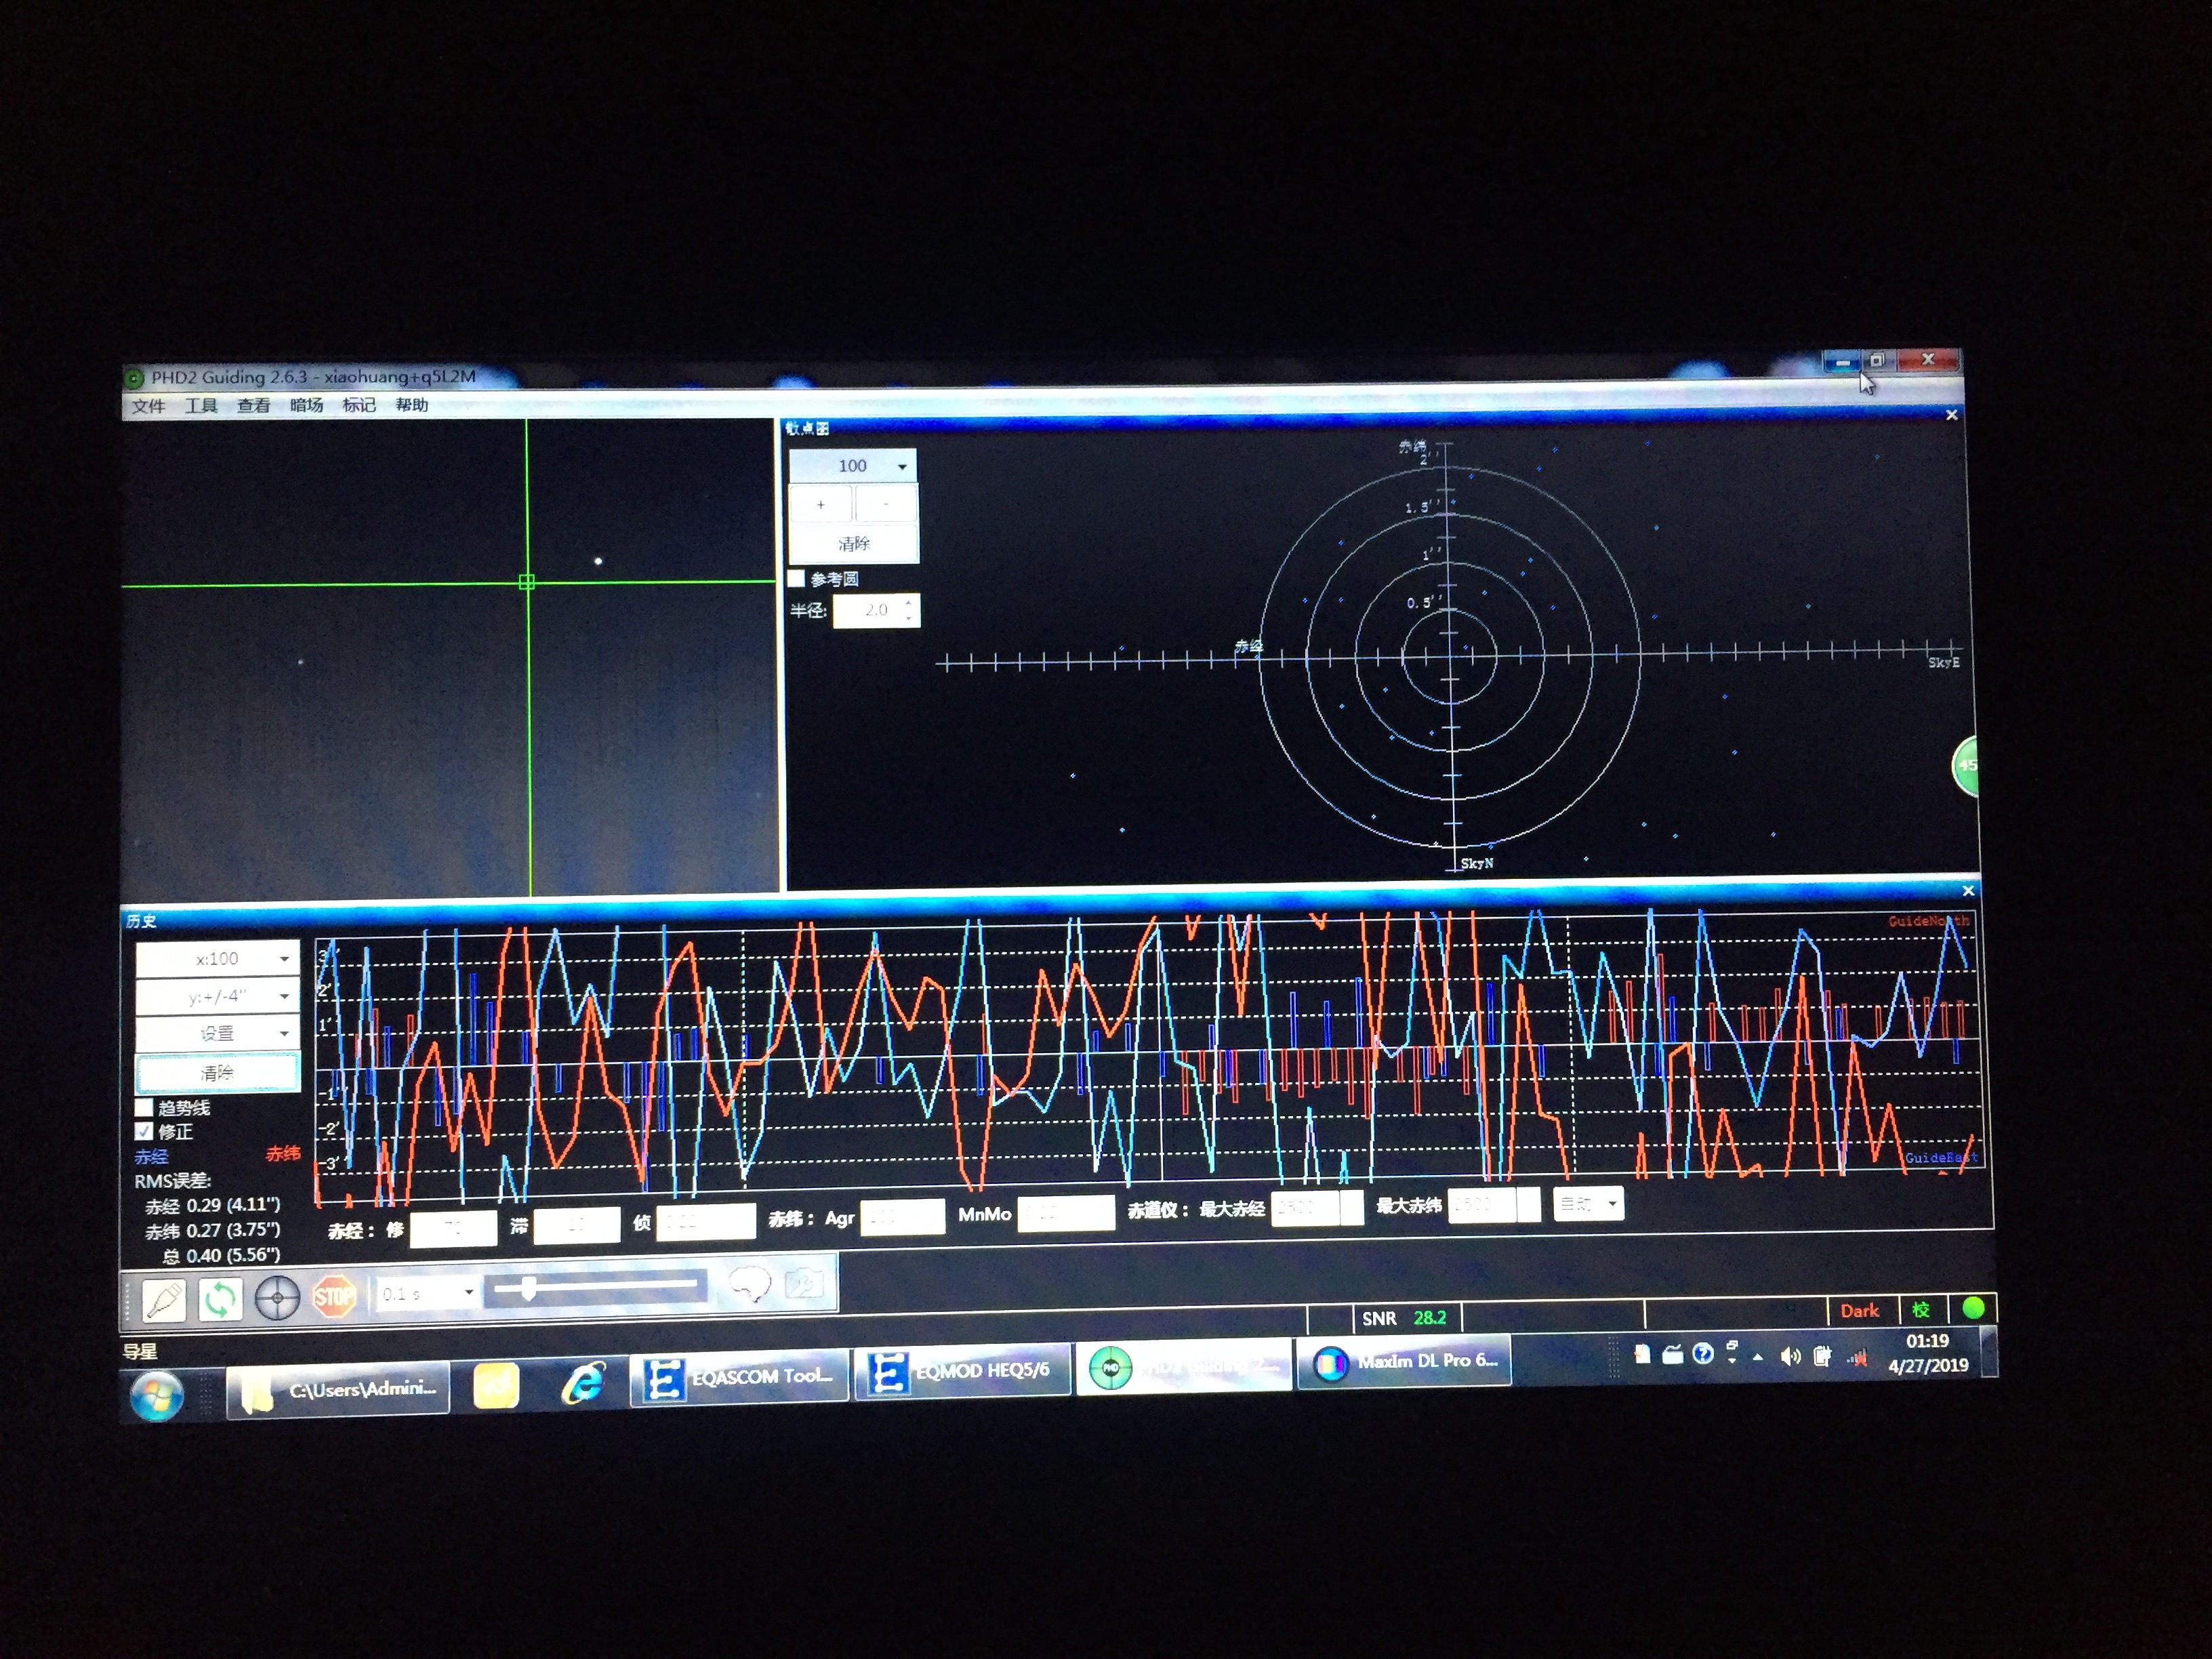Click the green status circle in status bar
This screenshot has height=1659, width=2212.
[x=1973, y=1308]
